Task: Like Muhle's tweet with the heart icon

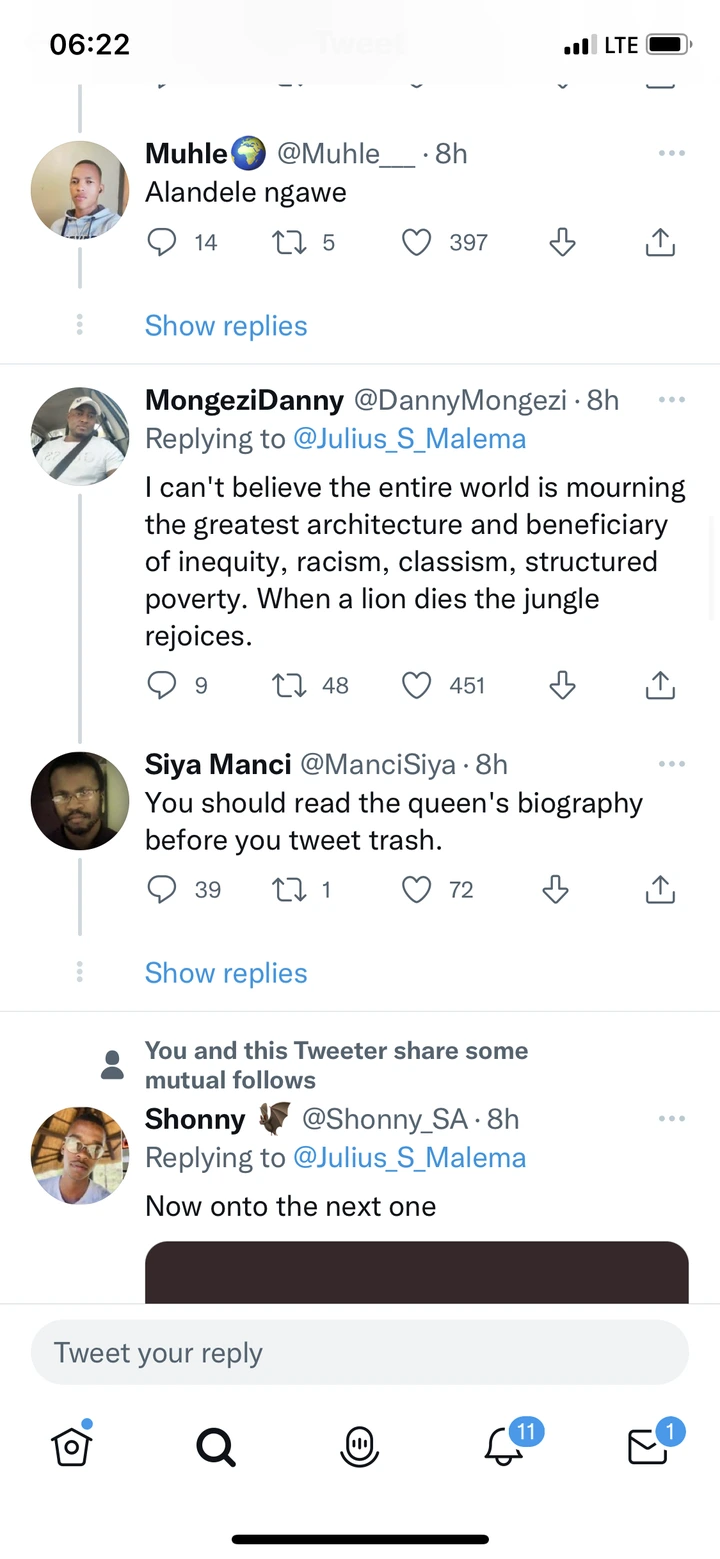Action: pyautogui.click(x=416, y=242)
